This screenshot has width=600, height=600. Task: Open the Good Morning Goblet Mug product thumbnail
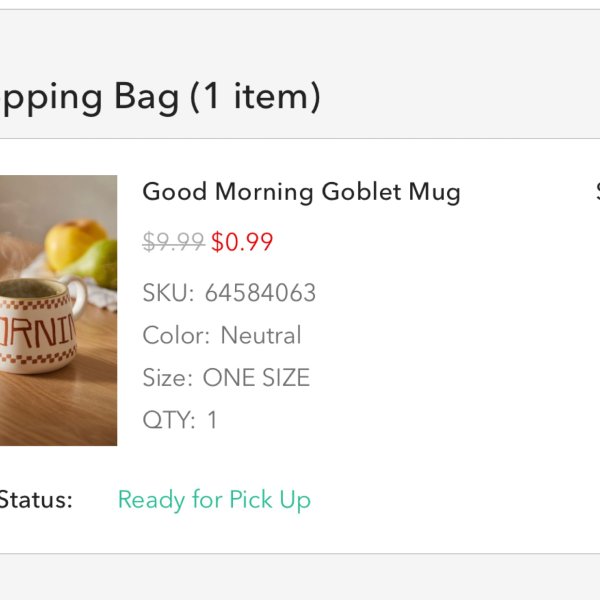(x=58, y=310)
